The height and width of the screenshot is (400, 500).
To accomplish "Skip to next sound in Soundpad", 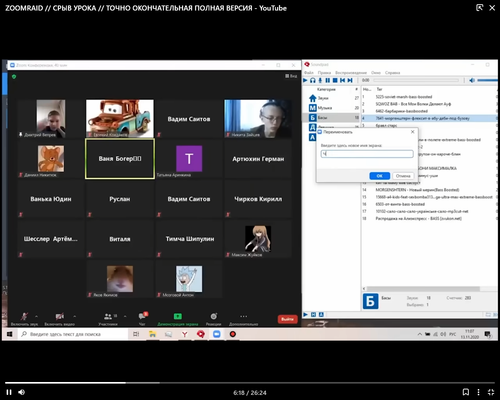I will point(350,80).
